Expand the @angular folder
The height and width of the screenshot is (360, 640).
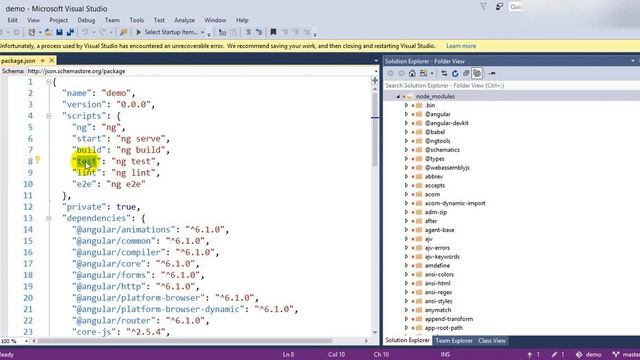click(406, 114)
